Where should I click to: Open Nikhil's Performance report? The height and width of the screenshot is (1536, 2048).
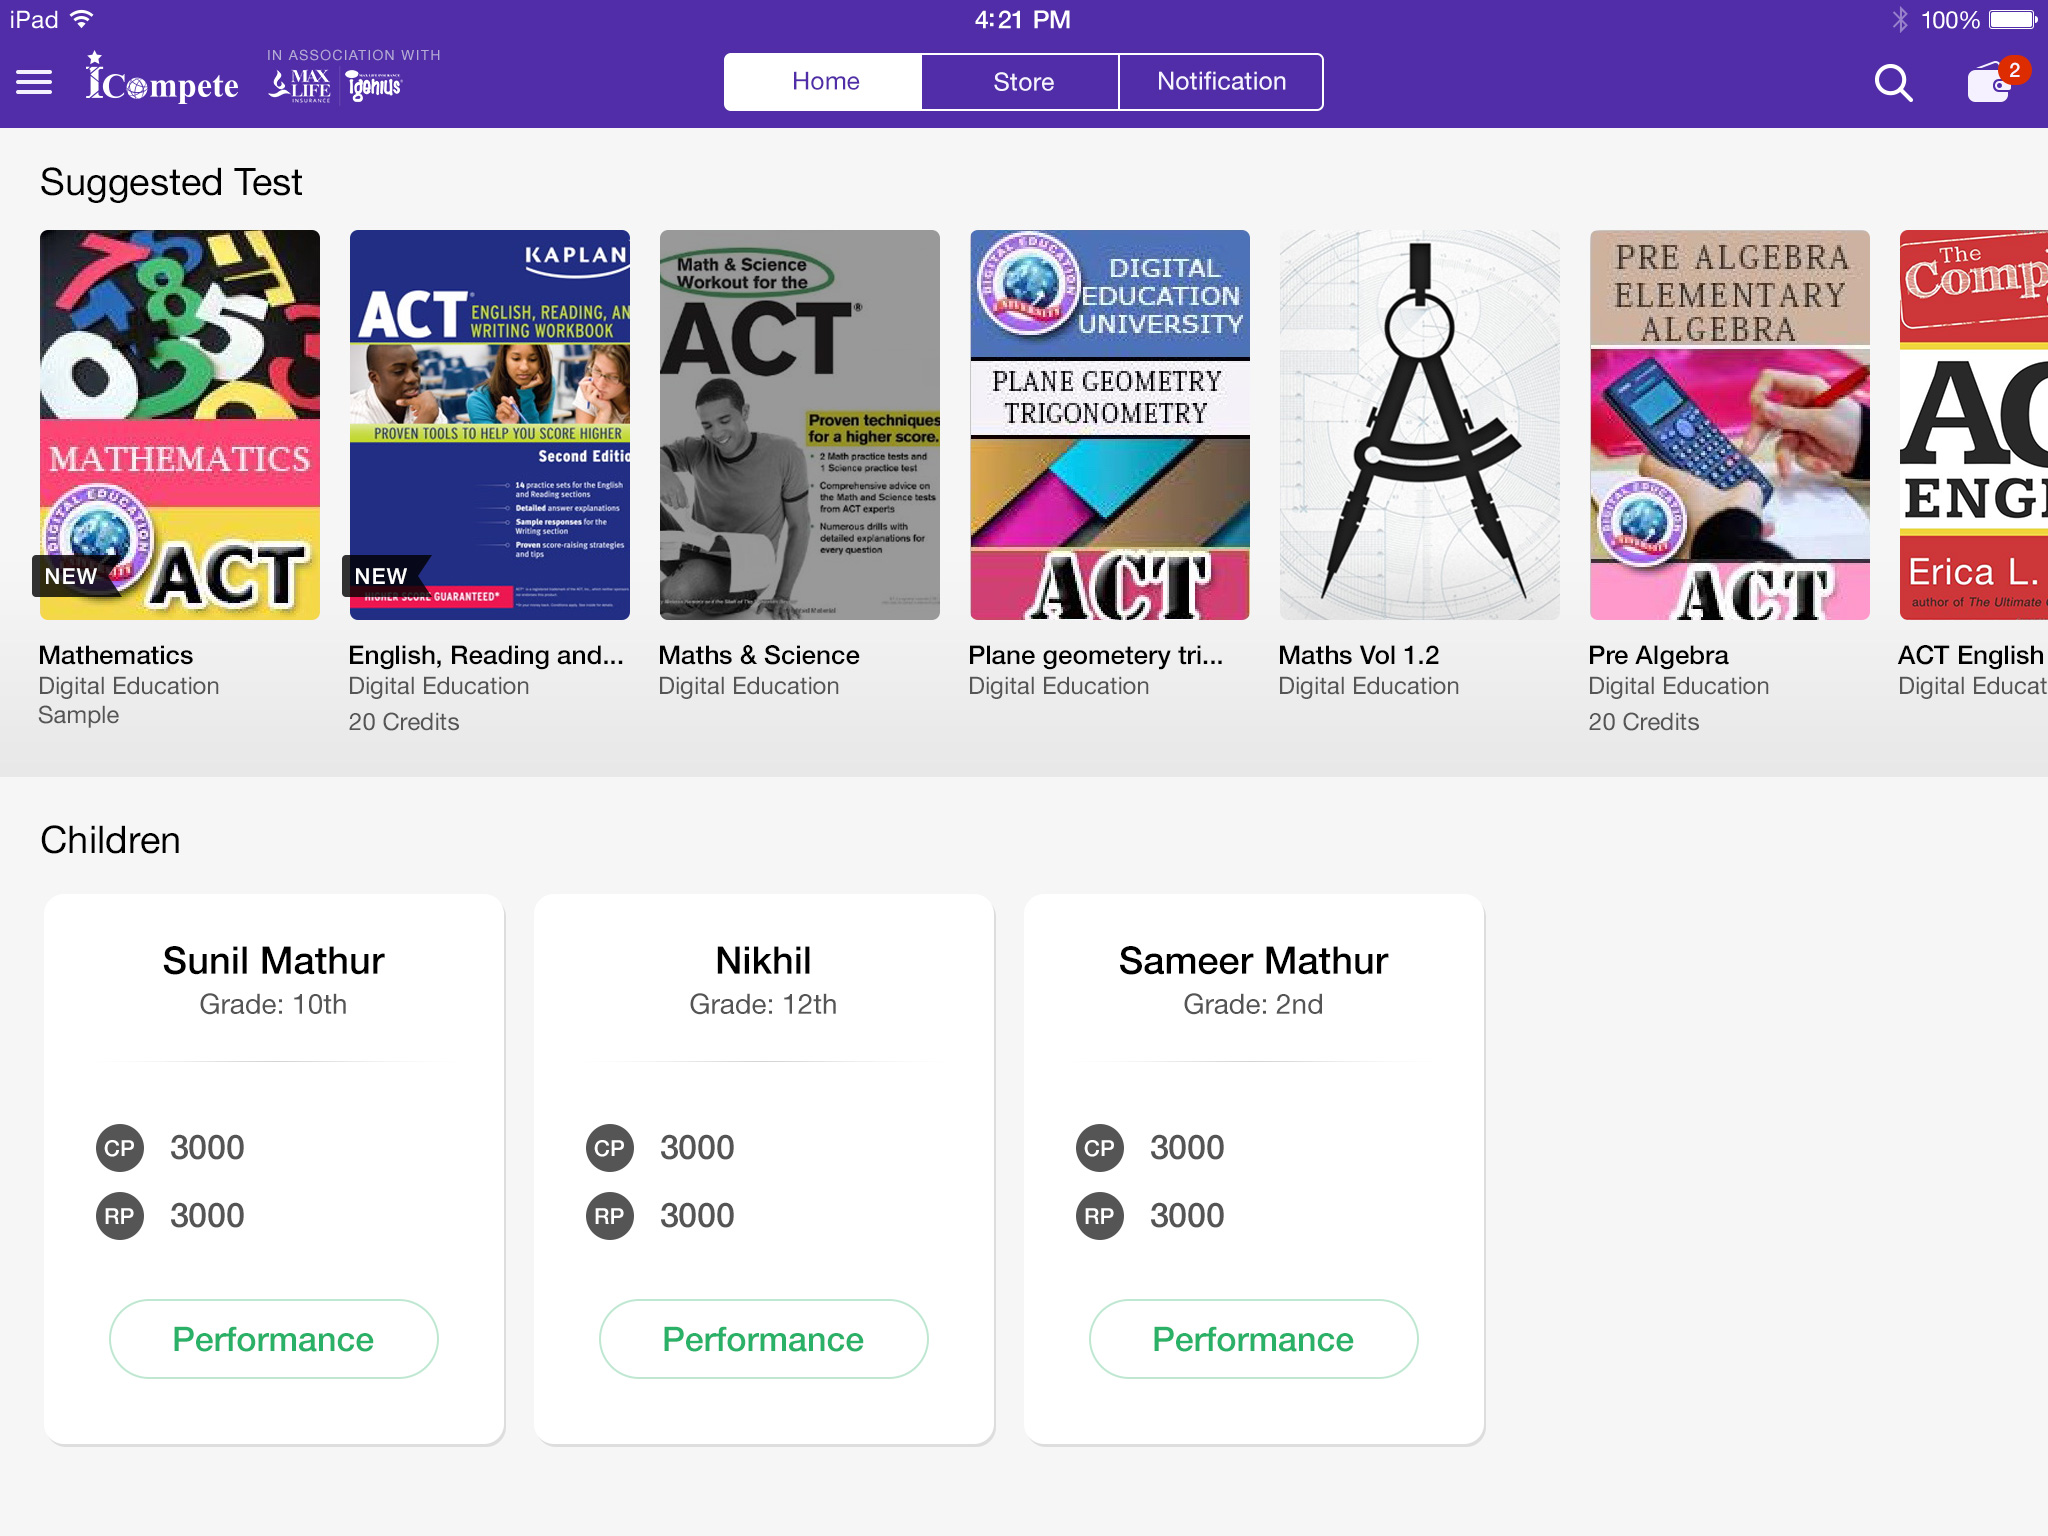(x=763, y=1339)
